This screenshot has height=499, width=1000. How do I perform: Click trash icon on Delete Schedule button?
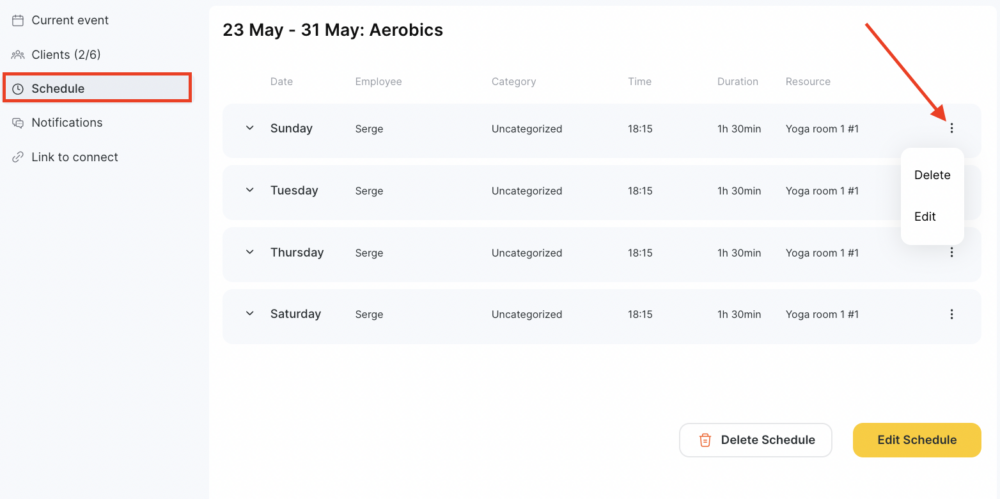click(x=705, y=440)
